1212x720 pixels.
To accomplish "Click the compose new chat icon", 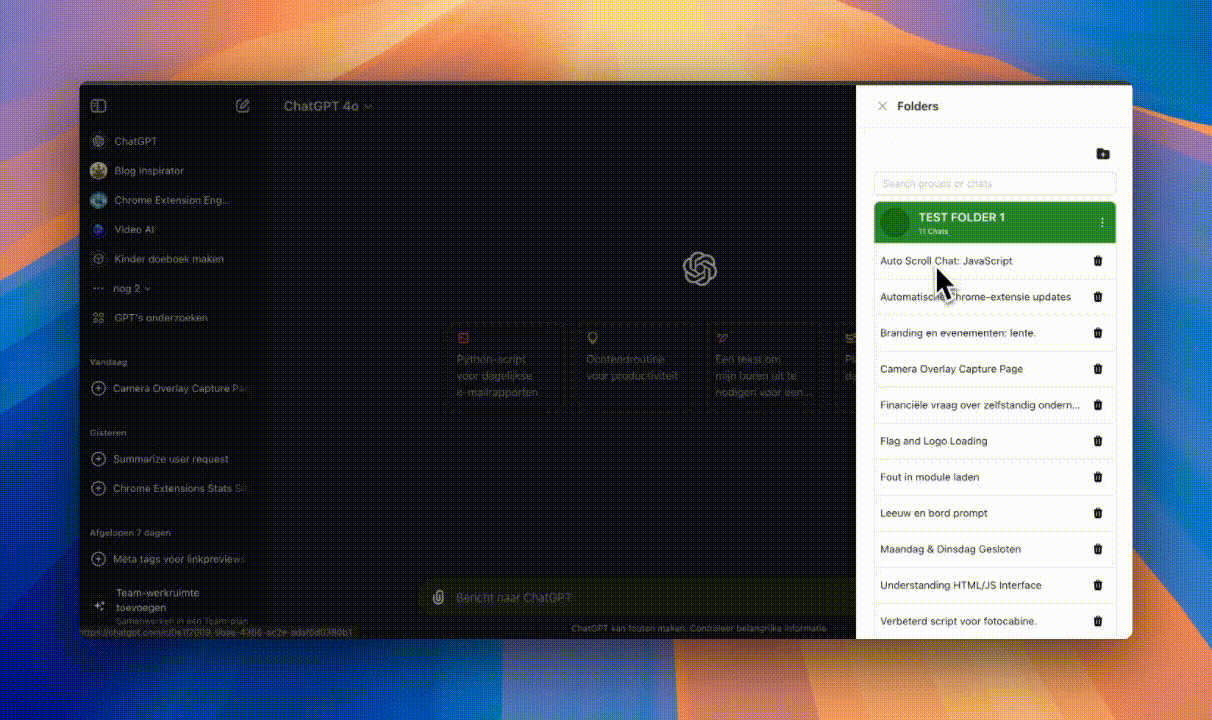I will click(242, 106).
